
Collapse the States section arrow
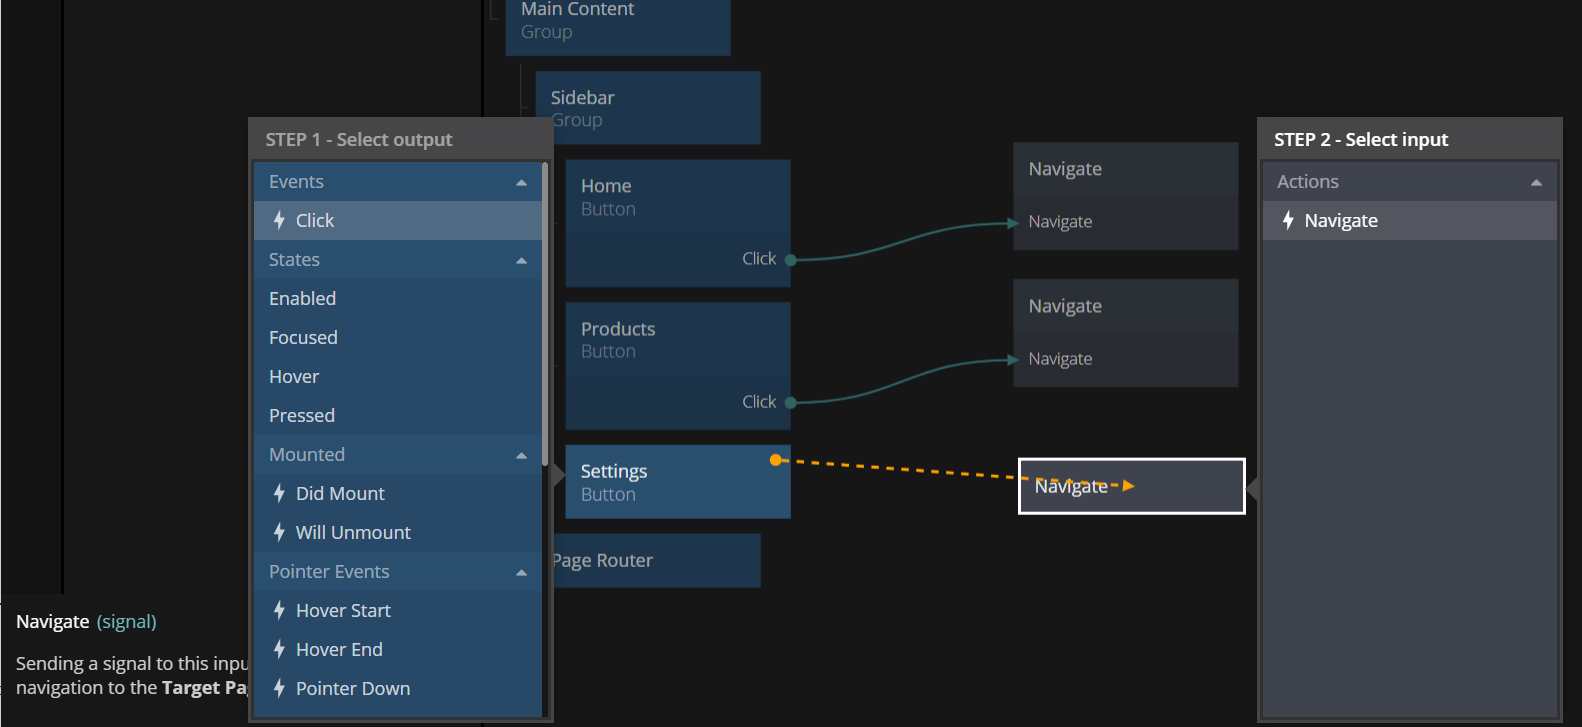click(x=521, y=260)
